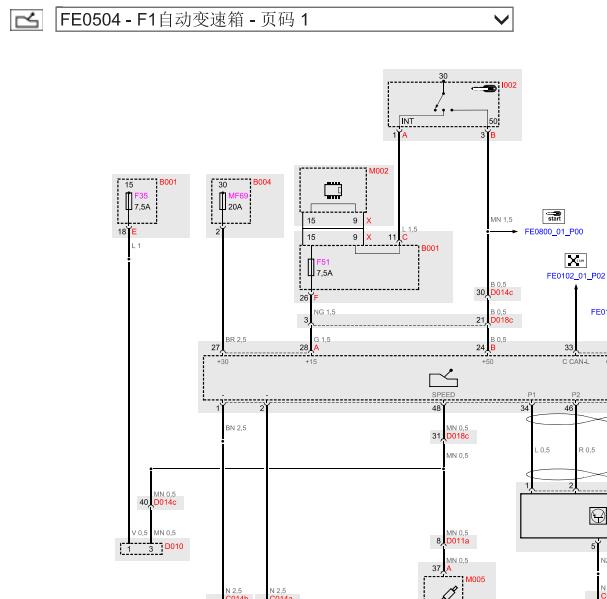Click the F51 fuse symbol
This screenshot has width=607, height=599.
click(x=311, y=268)
